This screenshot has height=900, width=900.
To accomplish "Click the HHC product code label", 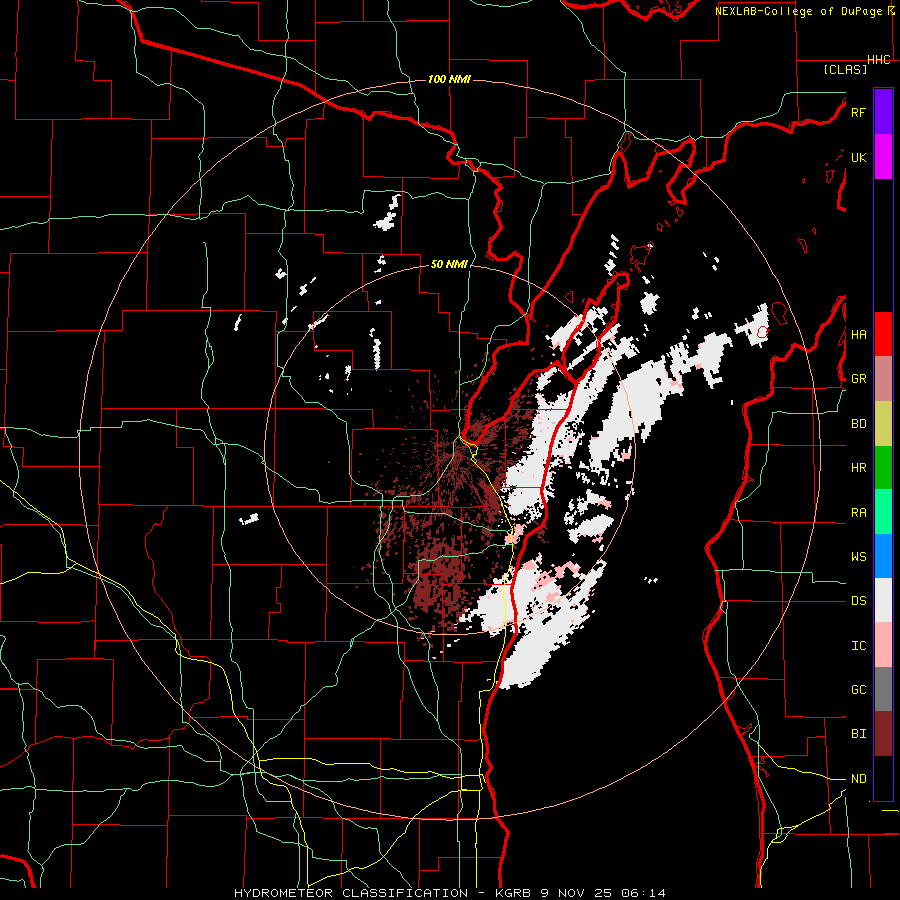I will click(x=879, y=60).
